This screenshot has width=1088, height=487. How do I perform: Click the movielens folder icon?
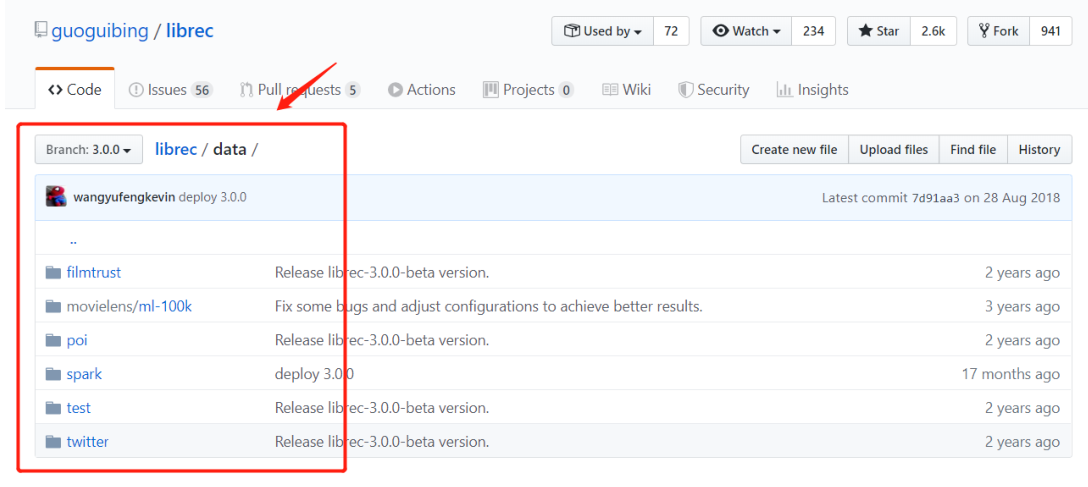(53, 307)
